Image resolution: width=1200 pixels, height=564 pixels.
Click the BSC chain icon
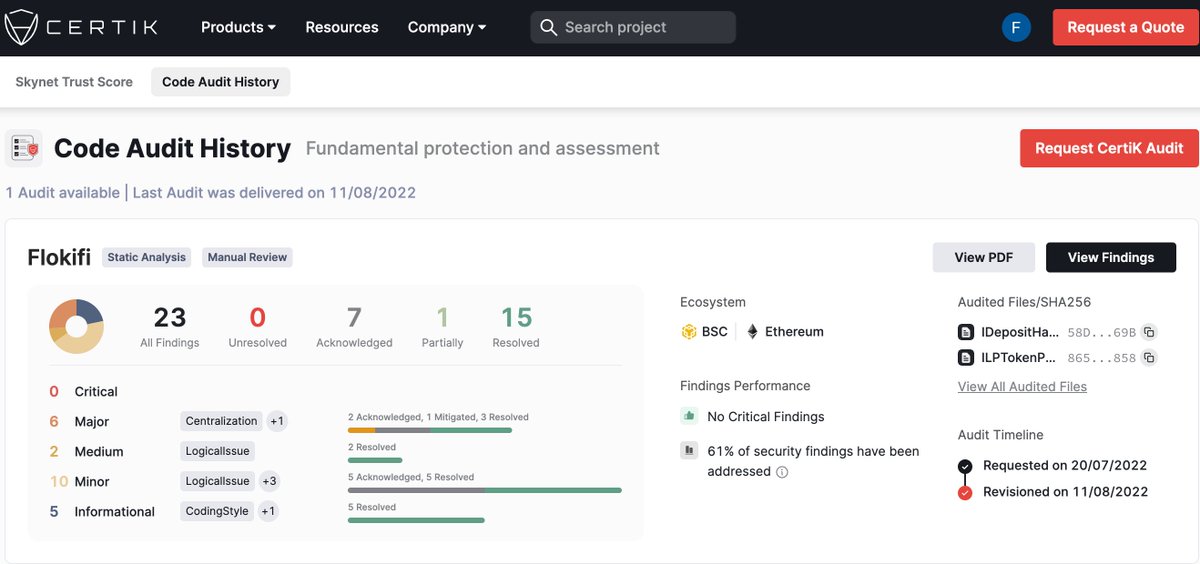(x=688, y=332)
